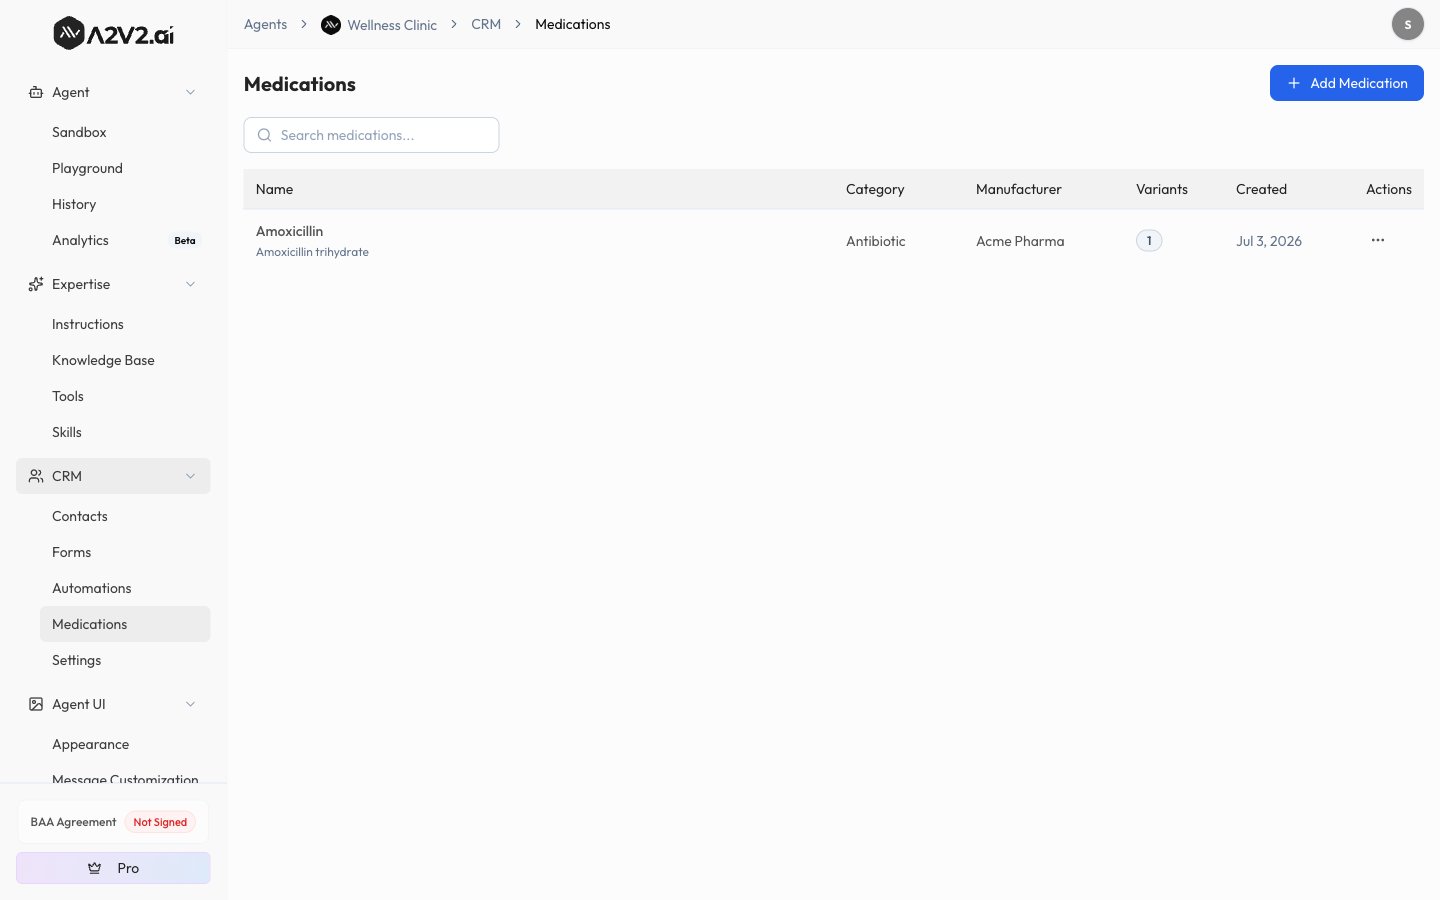Go to Wellness Clinic breadcrumb link
The height and width of the screenshot is (900, 1440).
point(392,25)
